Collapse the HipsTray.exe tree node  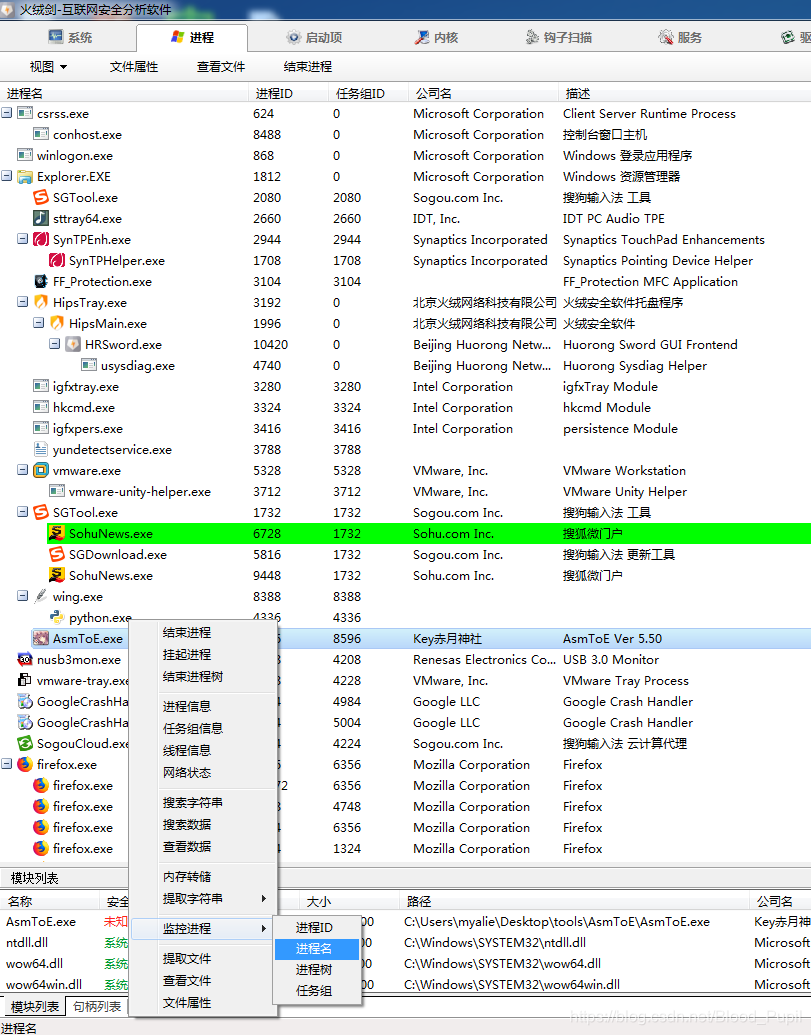pos(22,302)
